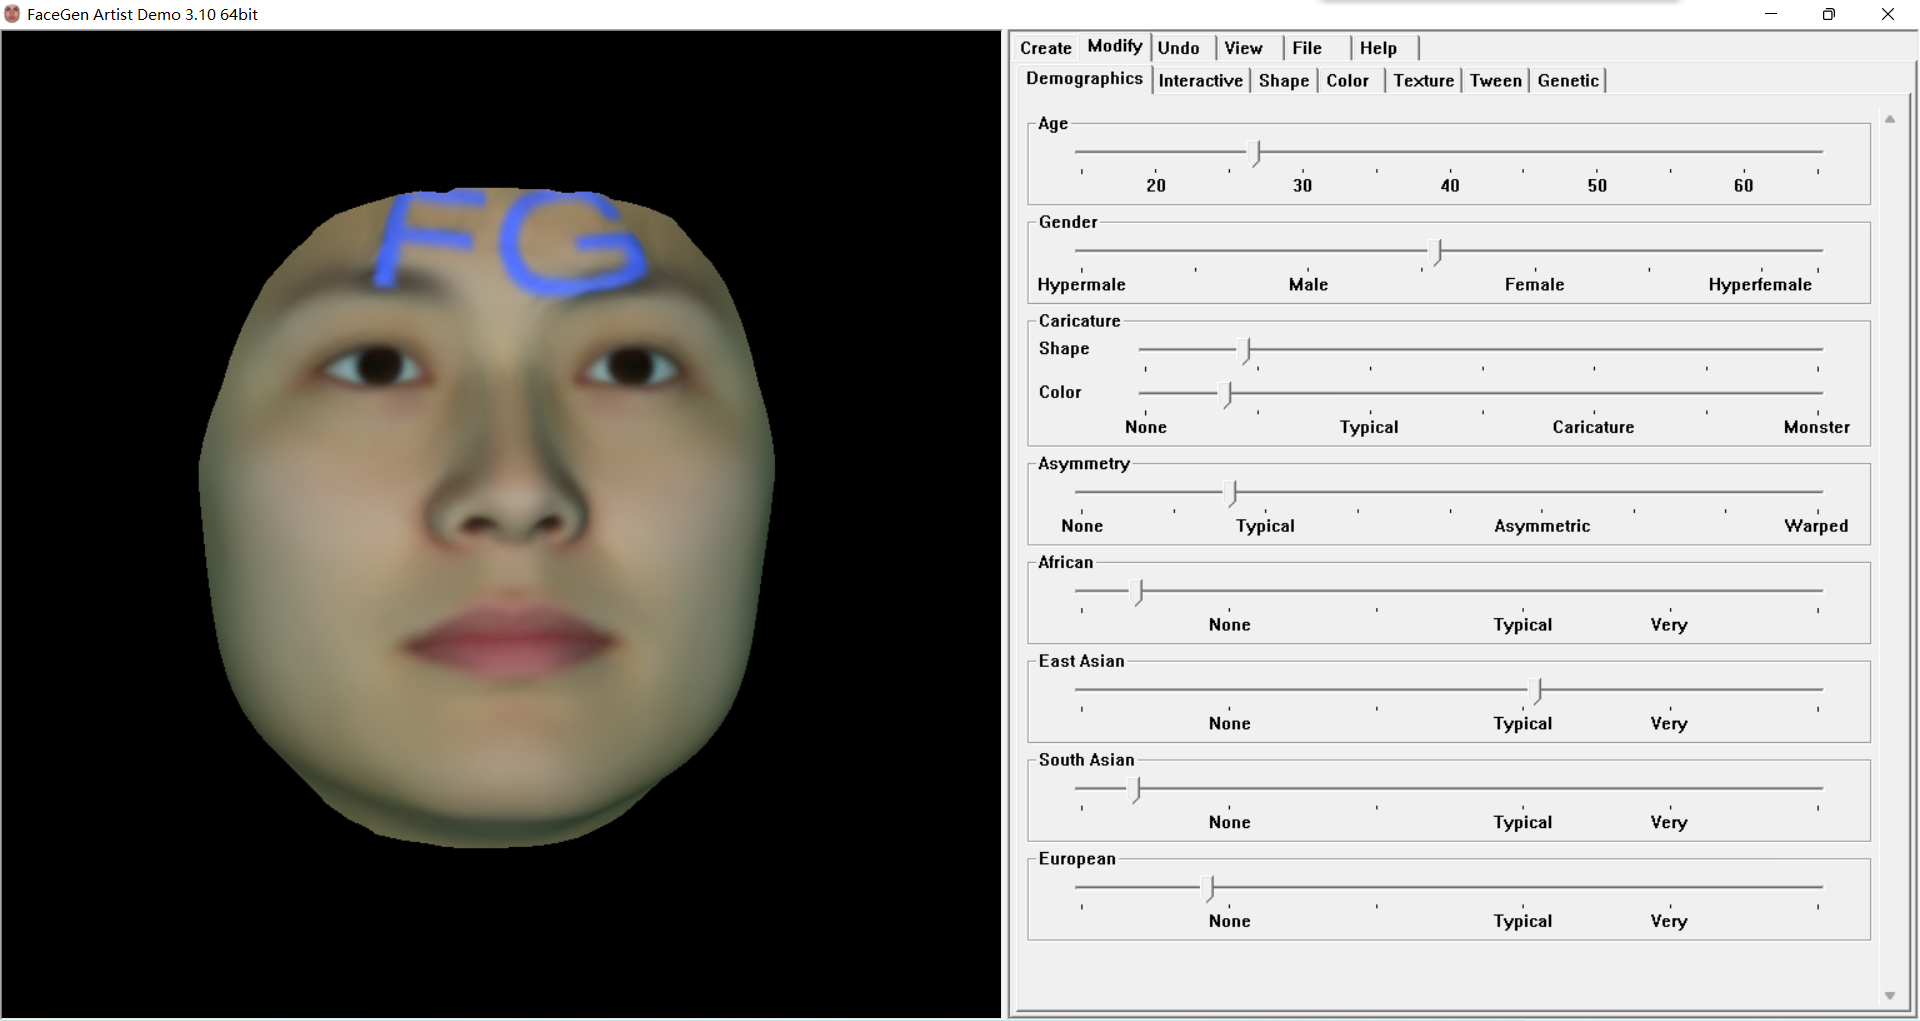Switch to the Texture sub-tab
This screenshot has width=1920, height=1021.
(x=1423, y=81)
